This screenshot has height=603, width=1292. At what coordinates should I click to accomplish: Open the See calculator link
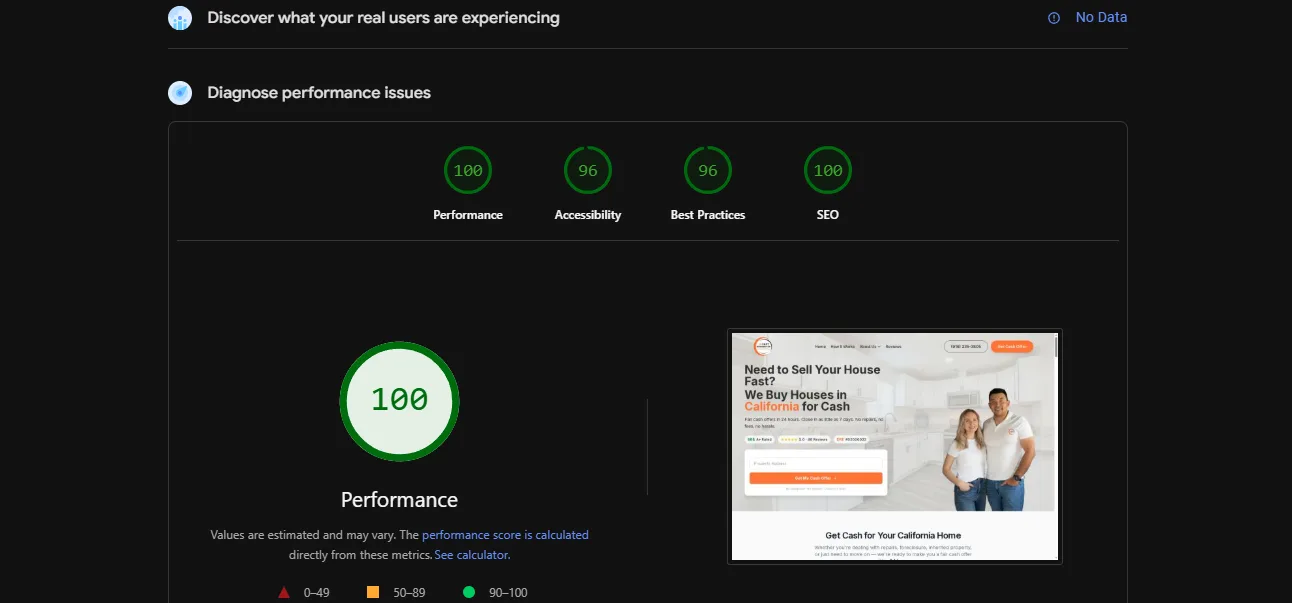[x=472, y=555]
